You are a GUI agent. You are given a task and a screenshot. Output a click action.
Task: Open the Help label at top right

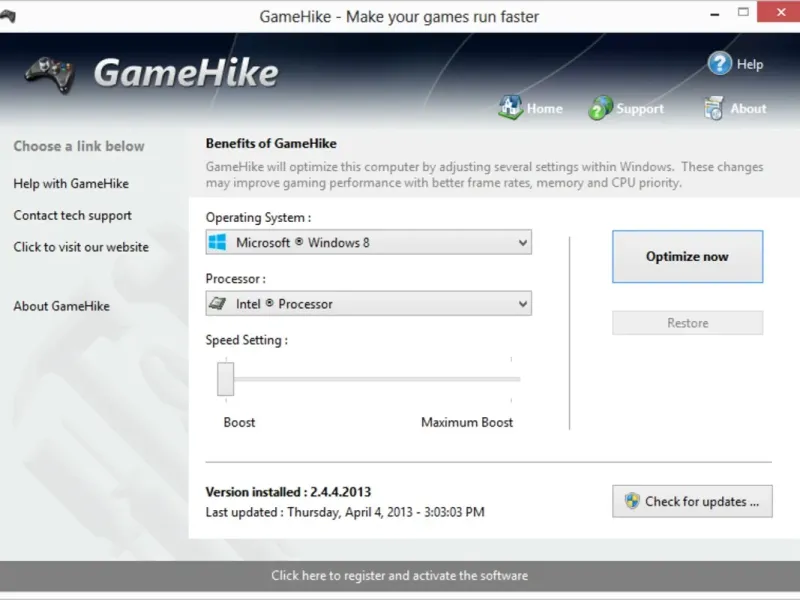(749, 64)
